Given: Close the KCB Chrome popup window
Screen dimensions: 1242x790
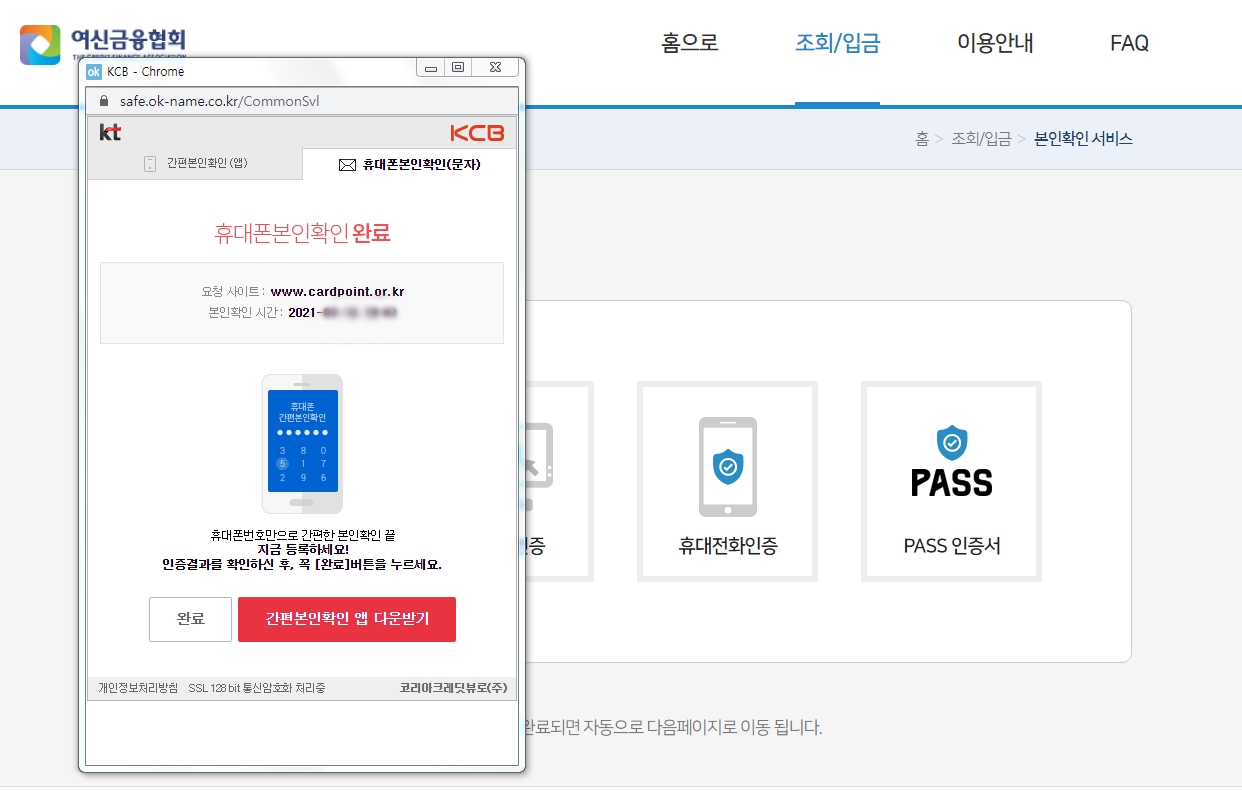Looking at the screenshot, I should pos(495,68).
